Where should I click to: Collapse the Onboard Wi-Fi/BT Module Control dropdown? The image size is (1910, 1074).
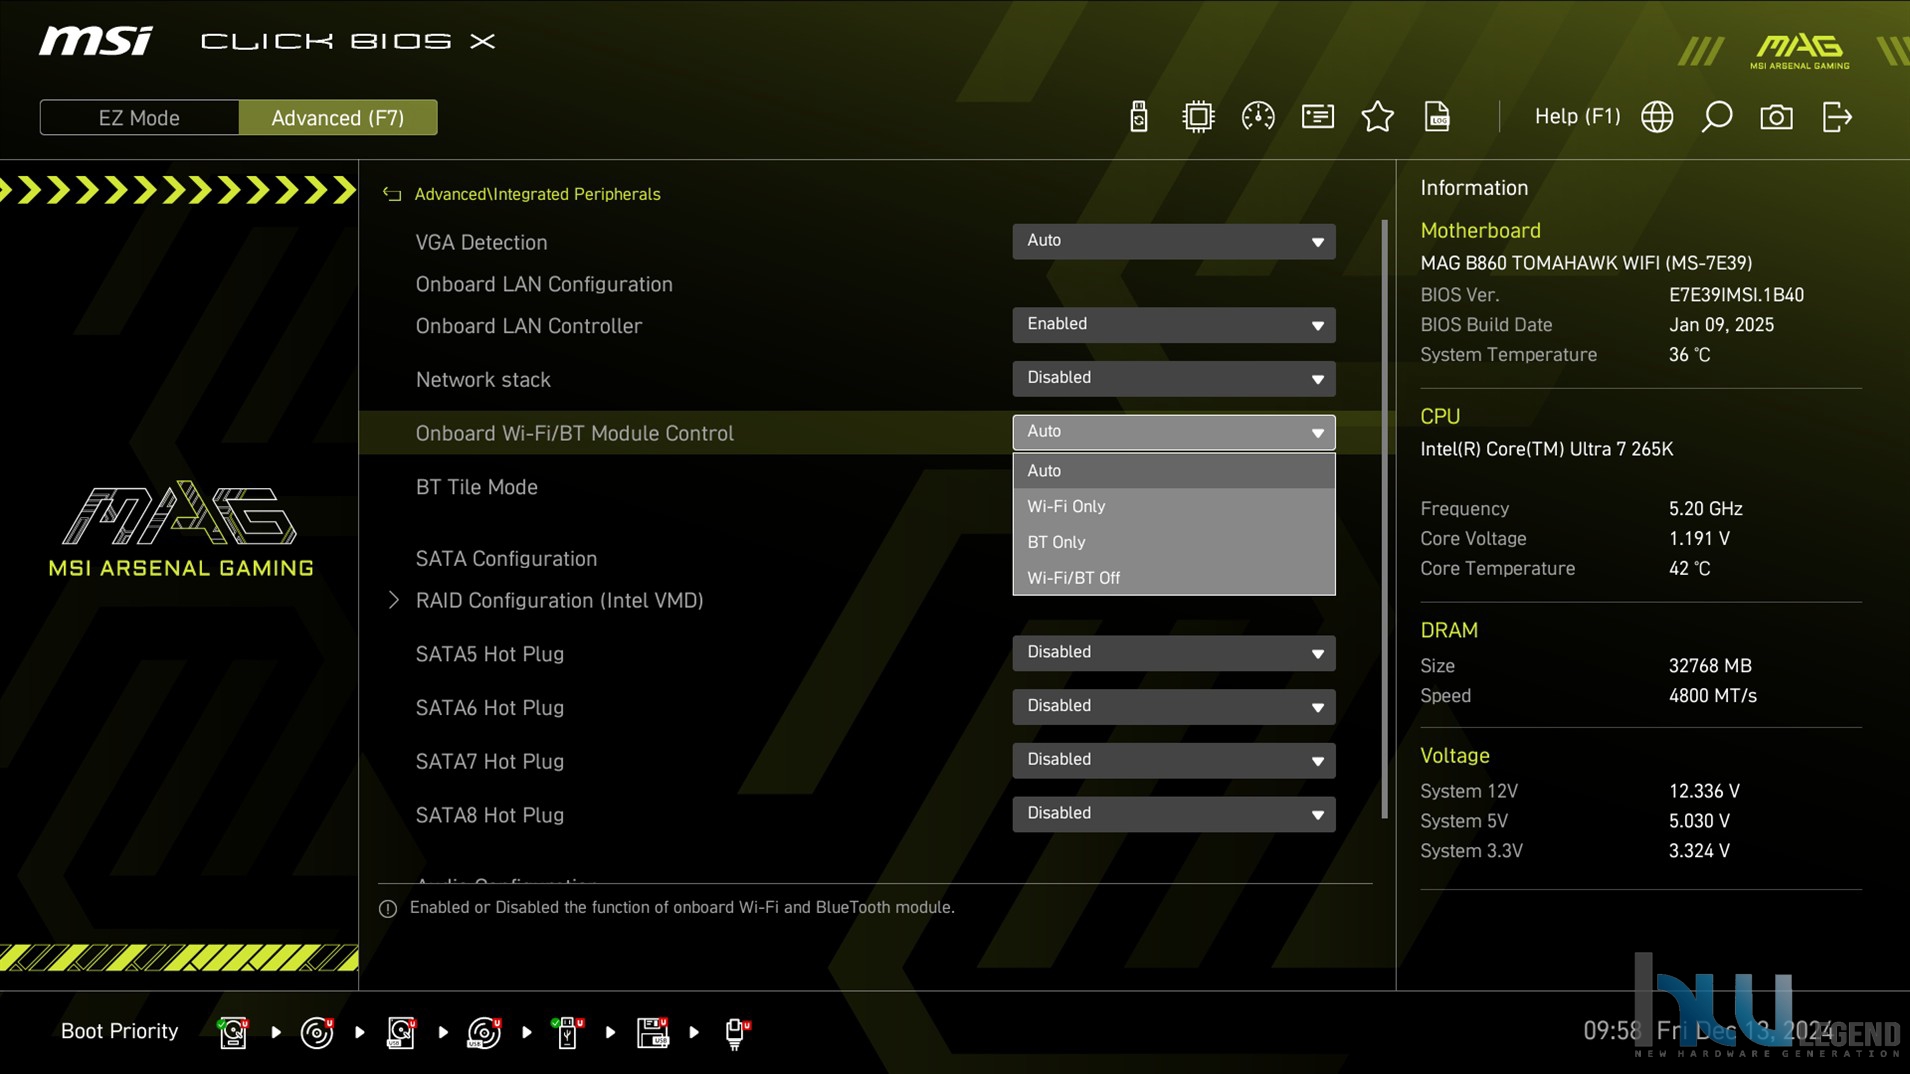[x=1173, y=432]
